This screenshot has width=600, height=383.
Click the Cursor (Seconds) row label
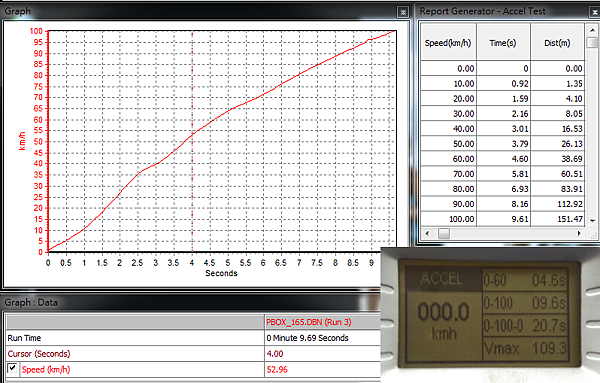click(39, 354)
